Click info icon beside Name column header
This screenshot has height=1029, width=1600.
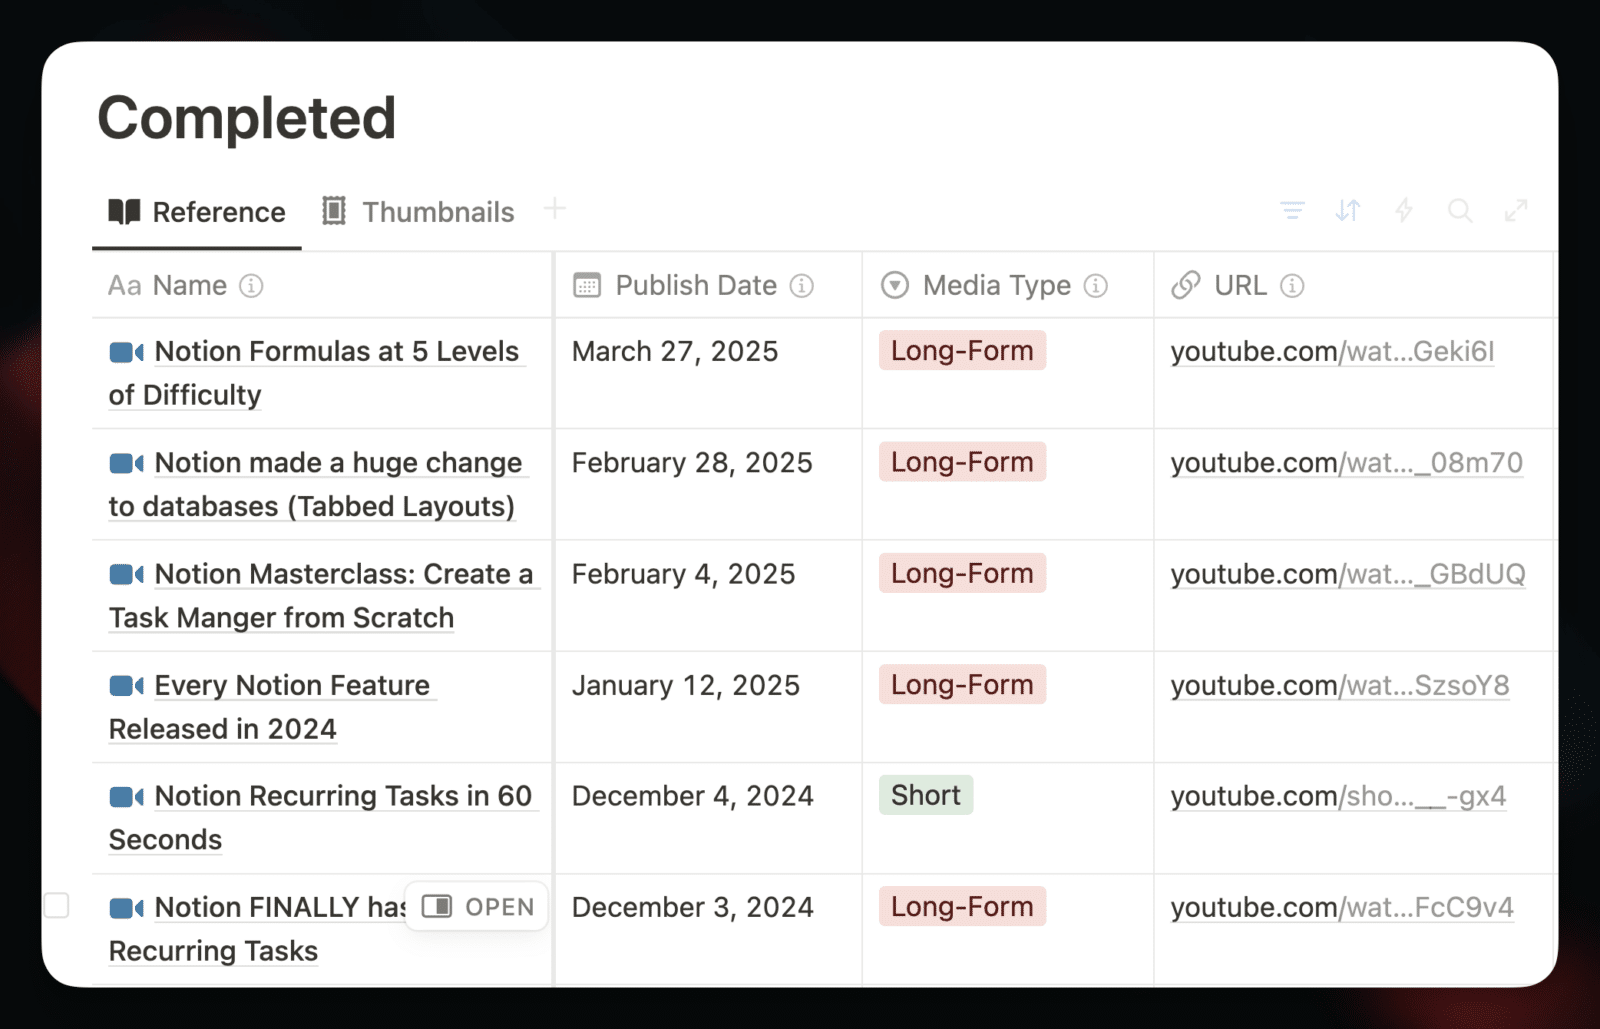251,286
